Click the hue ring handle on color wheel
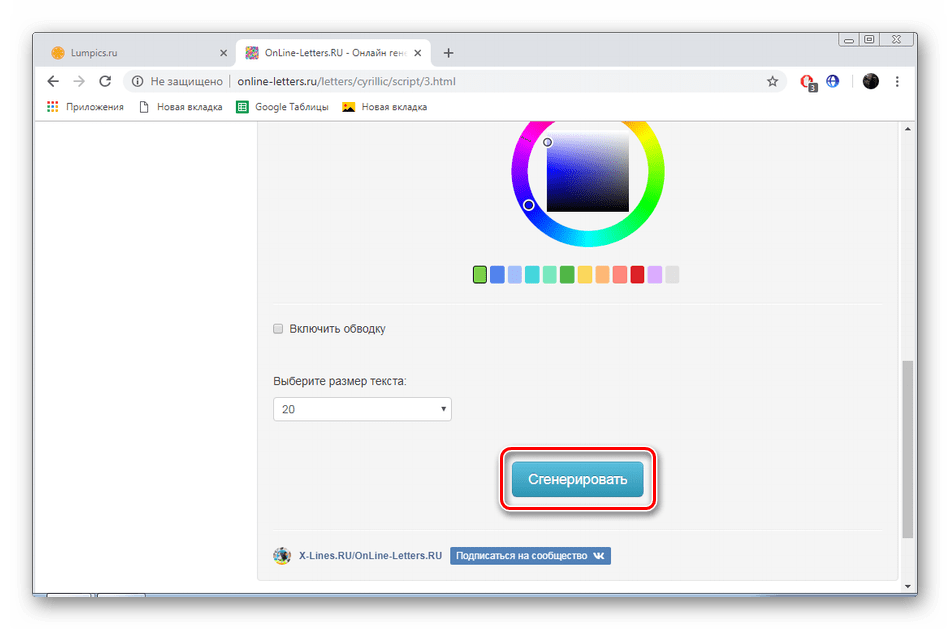 point(528,205)
